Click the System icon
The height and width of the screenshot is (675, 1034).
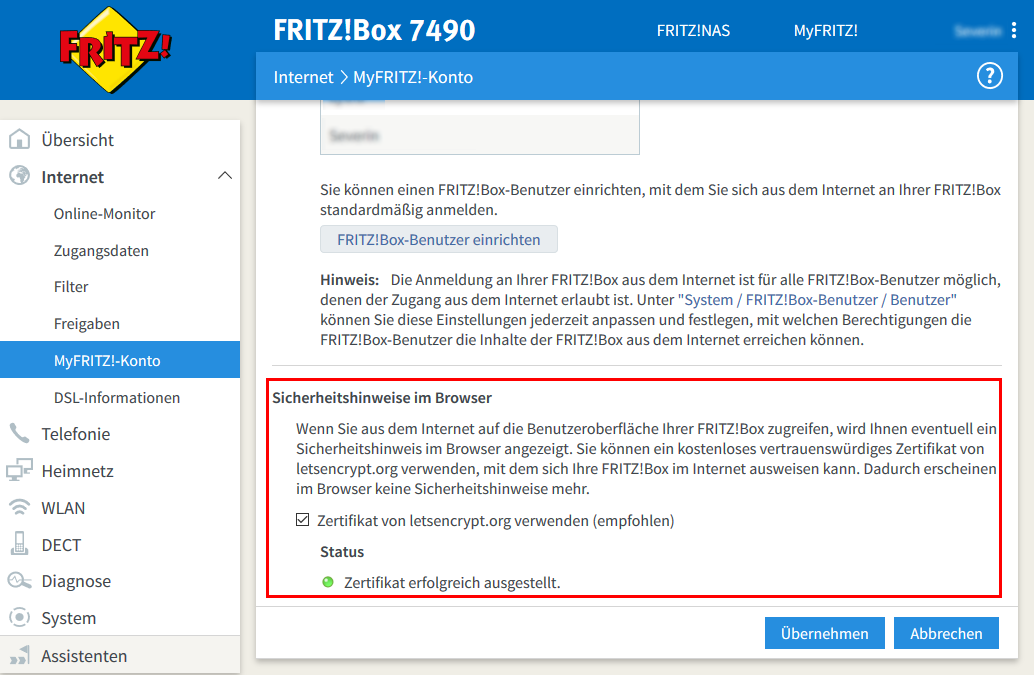pos(19,618)
